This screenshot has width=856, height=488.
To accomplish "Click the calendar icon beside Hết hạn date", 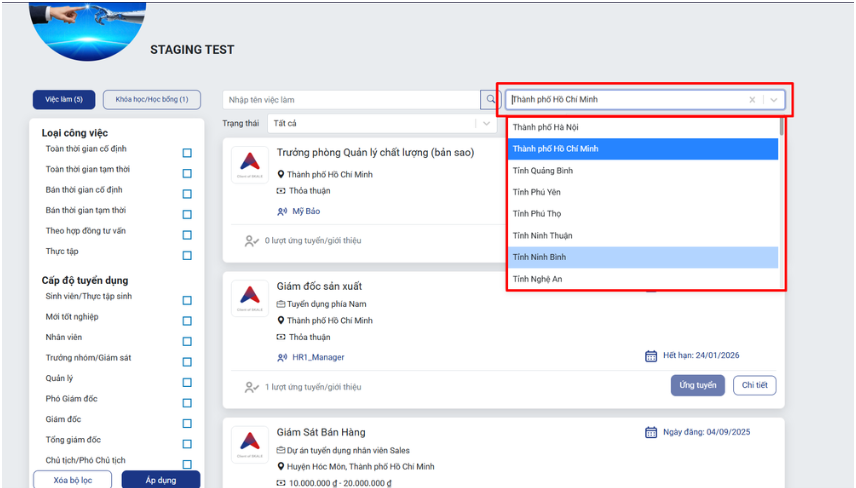I will (651, 355).
